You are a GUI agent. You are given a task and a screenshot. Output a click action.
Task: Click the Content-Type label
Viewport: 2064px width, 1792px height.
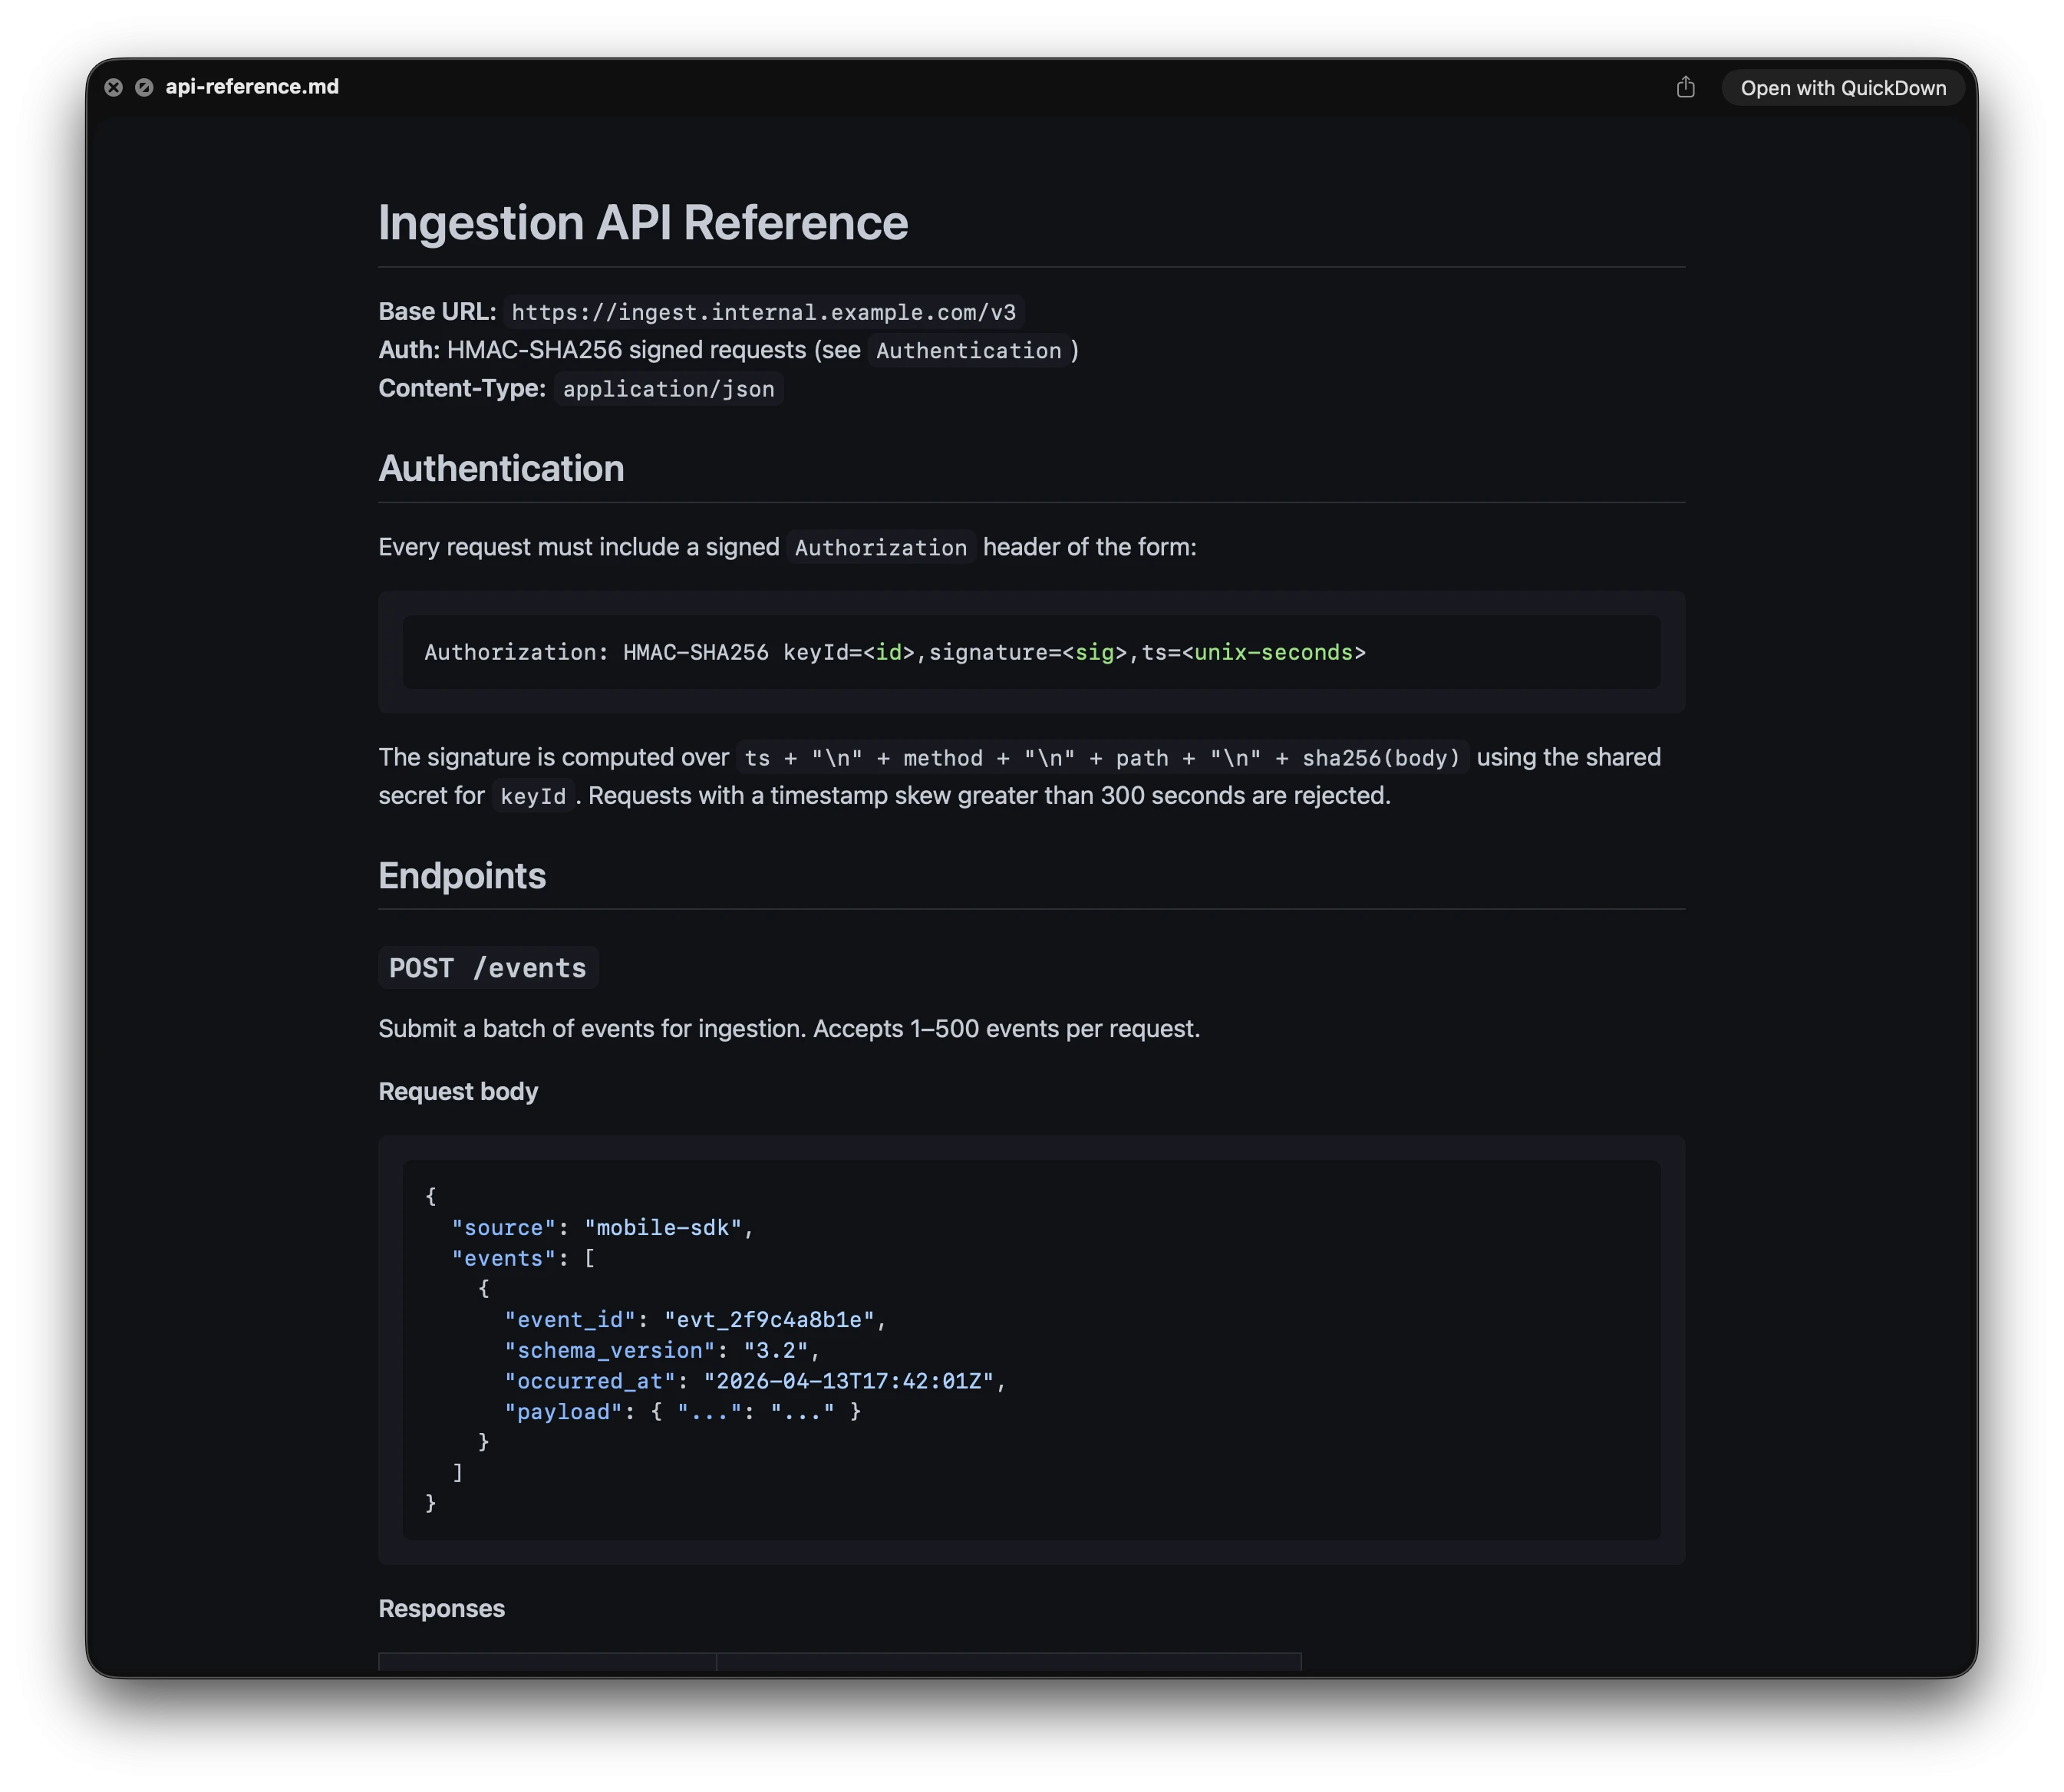click(462, 388)
